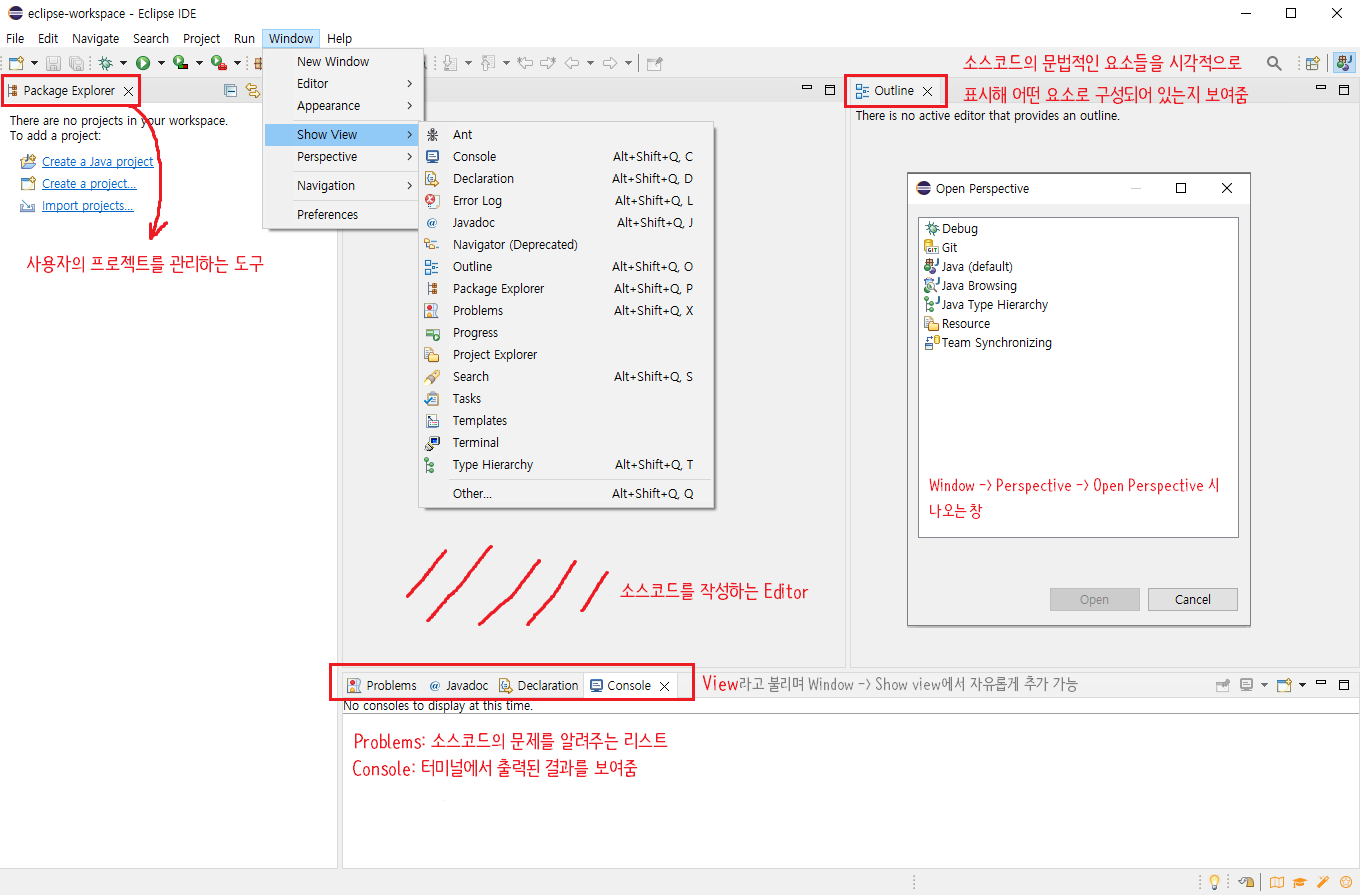Click the New file toolbar icon
Viewport: 1360px width, 895px height.
pyautogui.click(x=16, y=63)
